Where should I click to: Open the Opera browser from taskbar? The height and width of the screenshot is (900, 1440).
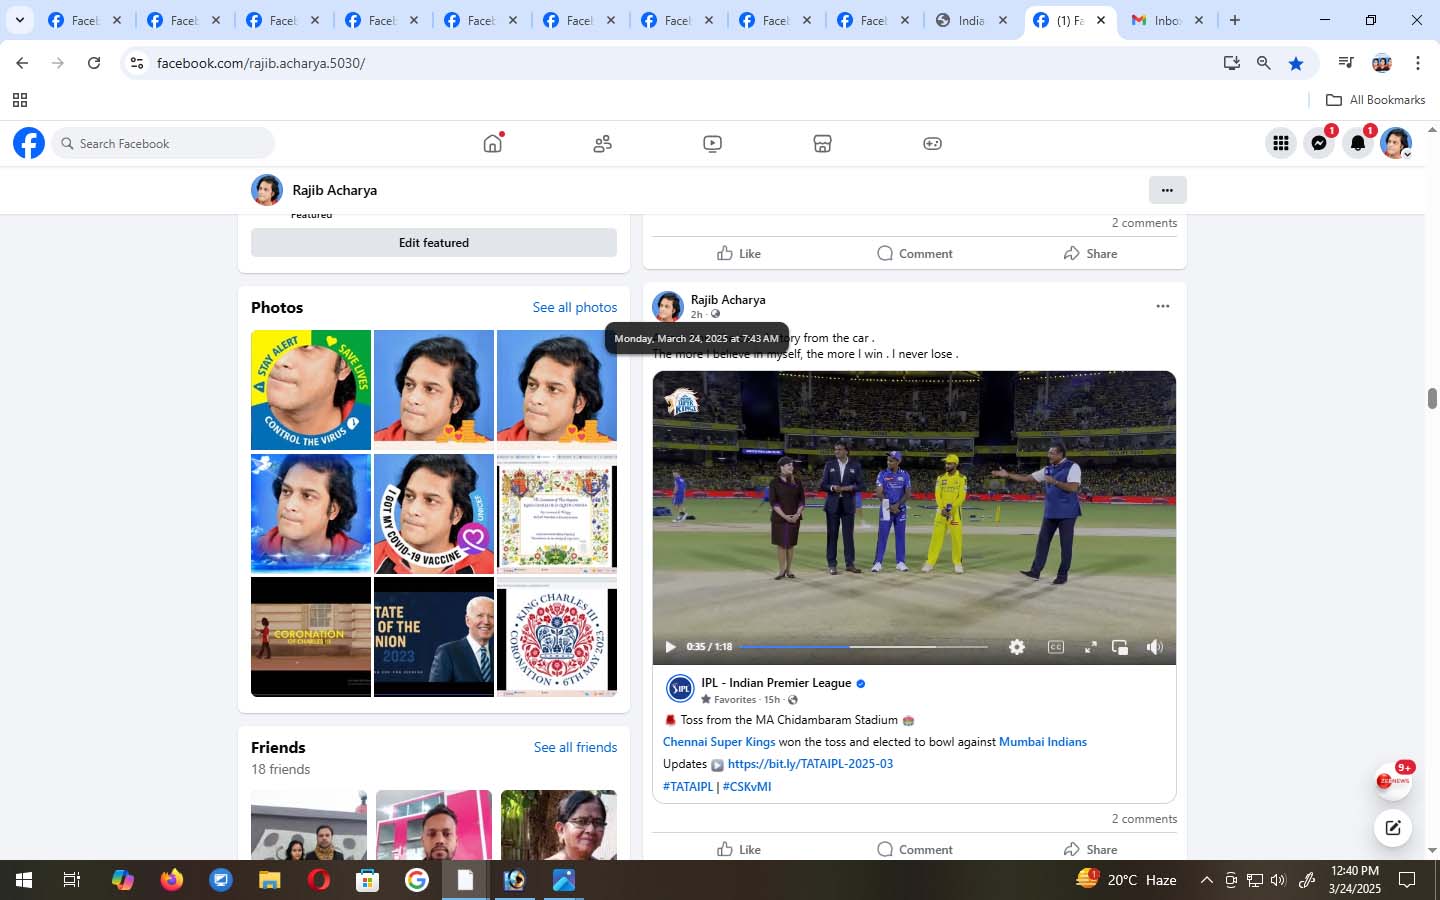pos(319,880)
